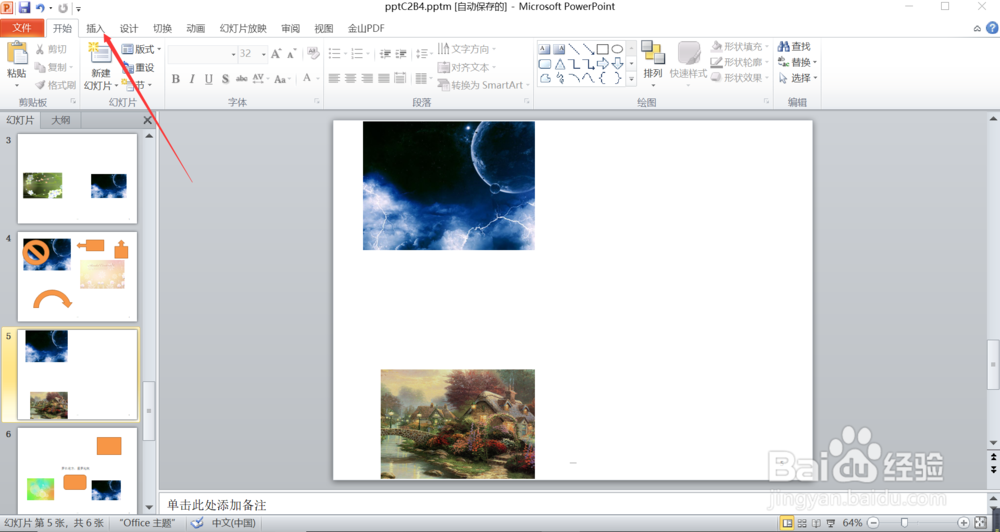Viewport: 1000px width, 532px height.
Task: Click the Columns icon in paragraph group
Action: [x=422, y=78]
